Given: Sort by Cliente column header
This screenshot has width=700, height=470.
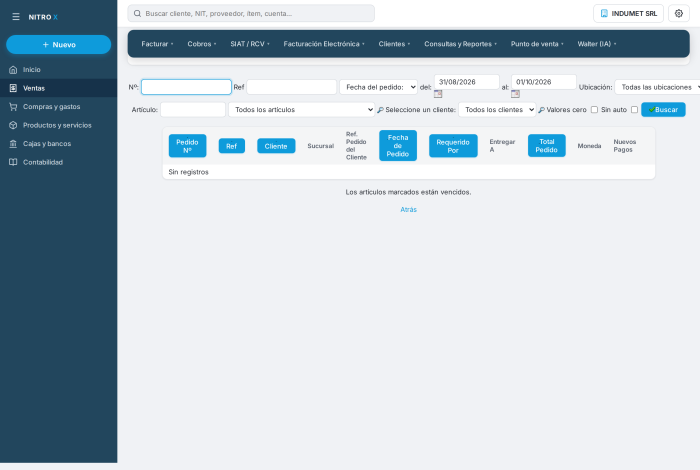Looking at the screenshot, I should click(276, 146).
